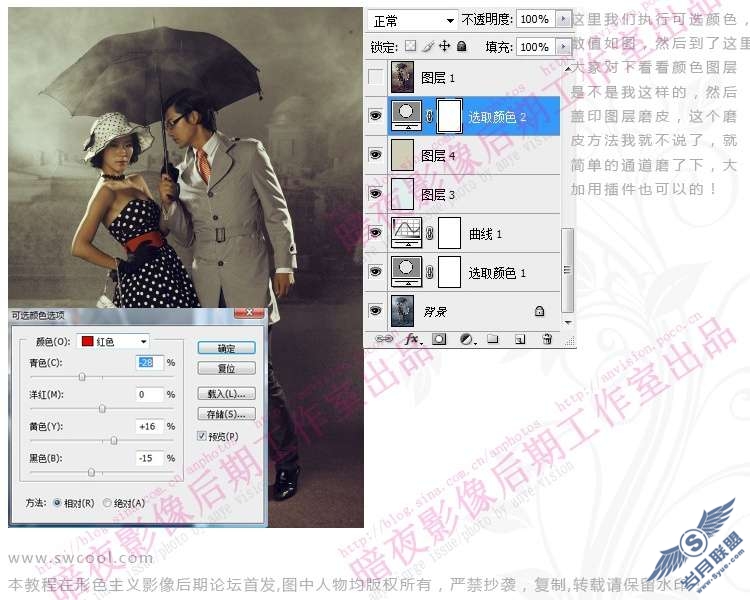Screen dimensions: 750x600
Task: Click the 复位 reset button
Action: click(x=226, y=368)
